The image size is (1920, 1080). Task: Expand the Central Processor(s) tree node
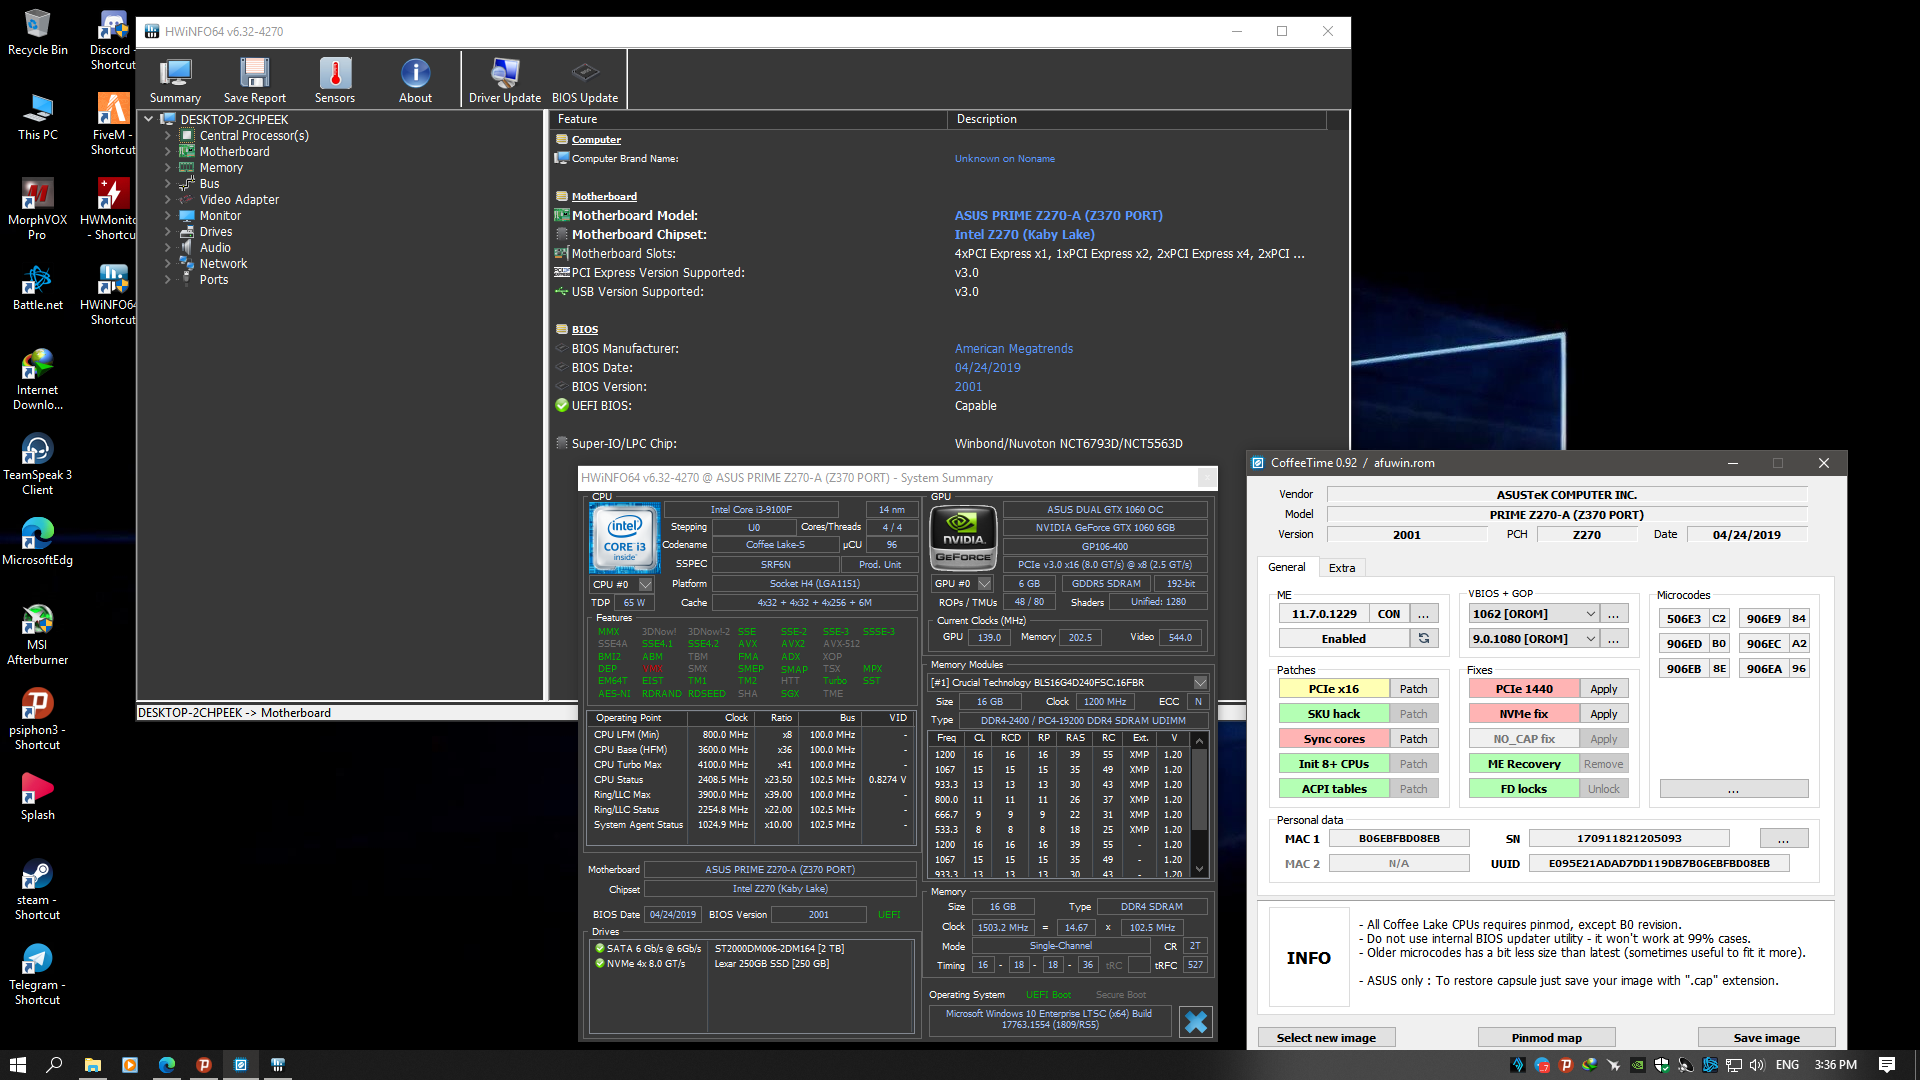167,135
